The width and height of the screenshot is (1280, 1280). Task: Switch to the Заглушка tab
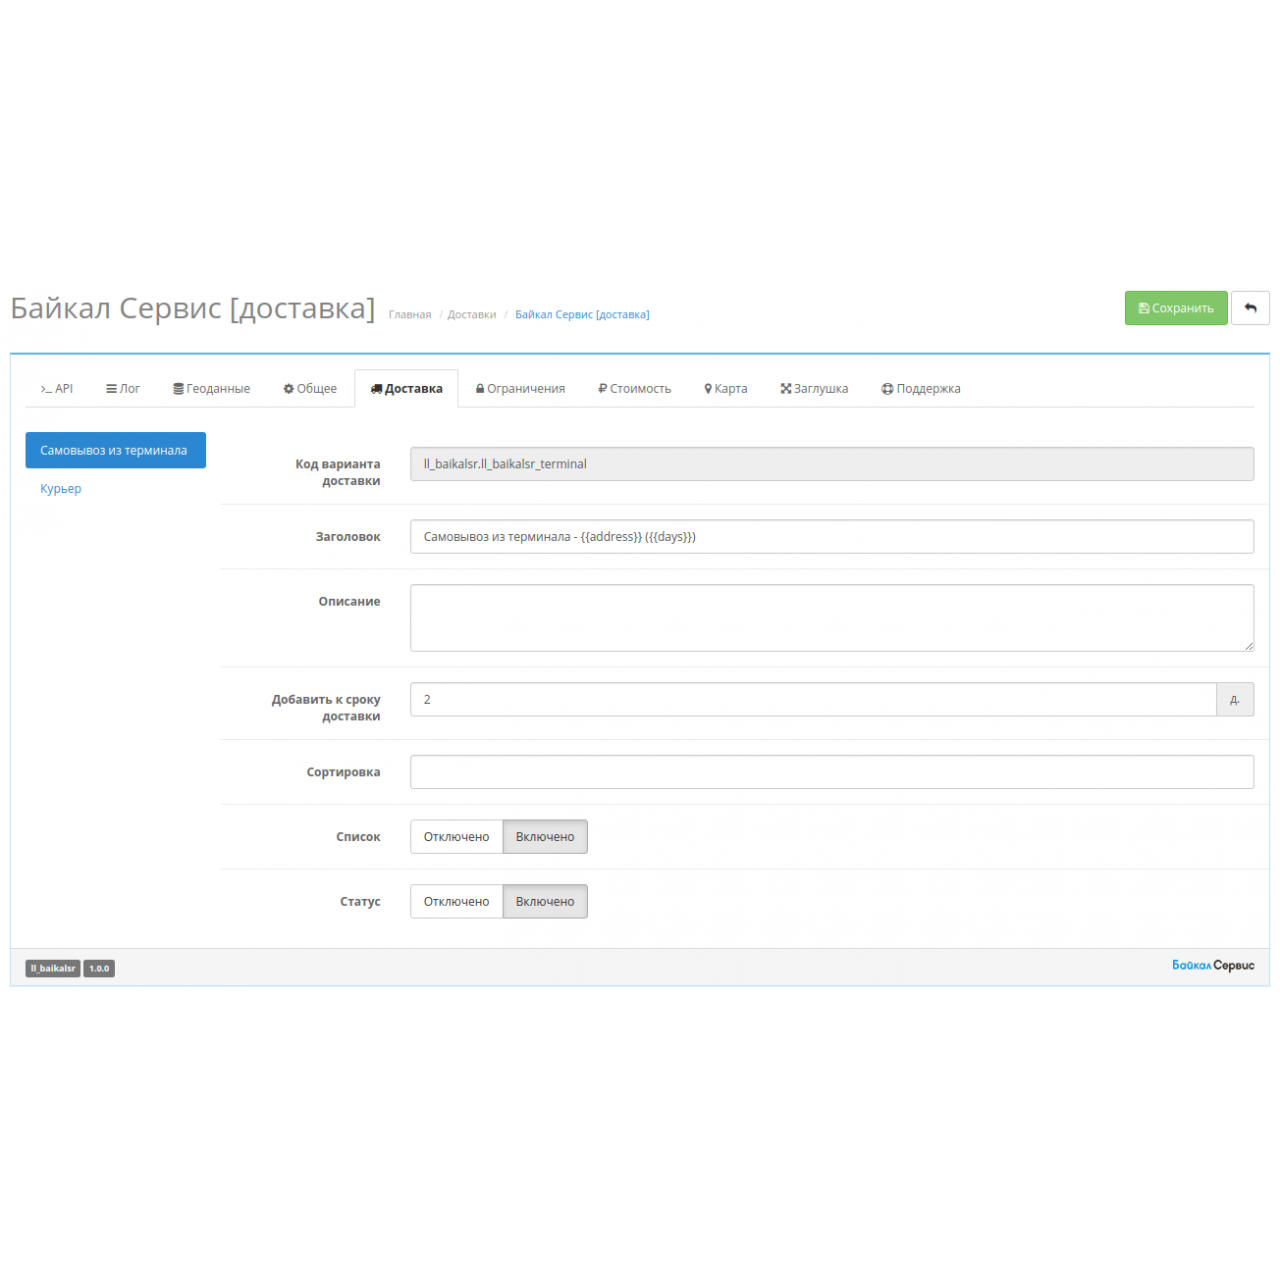coord(814,388)
